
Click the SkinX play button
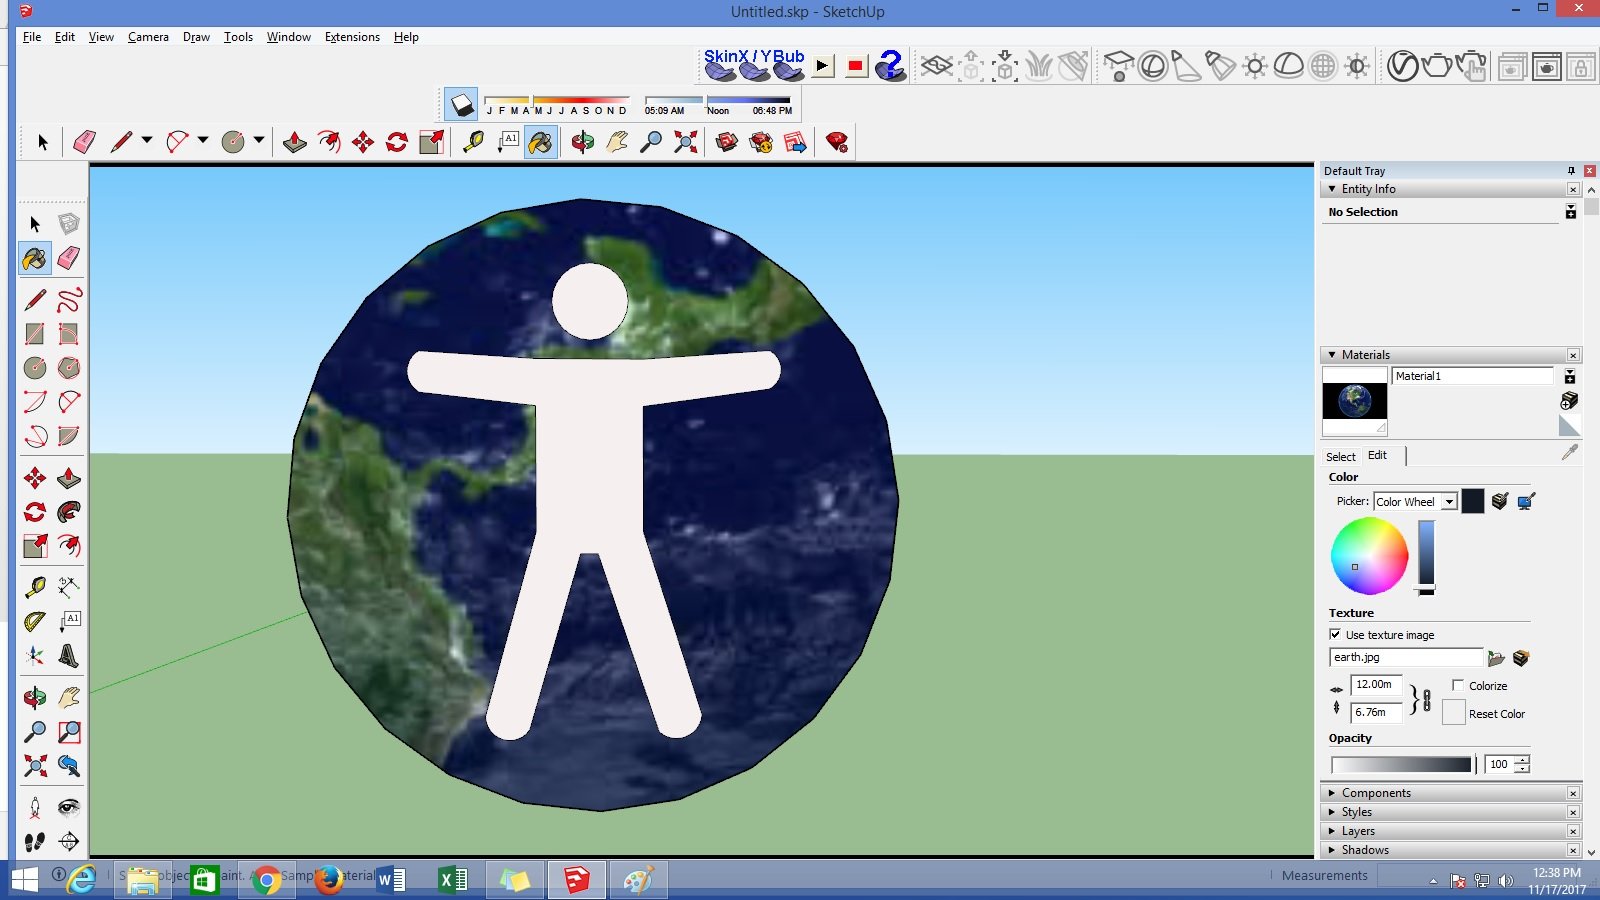coord(822,66)
